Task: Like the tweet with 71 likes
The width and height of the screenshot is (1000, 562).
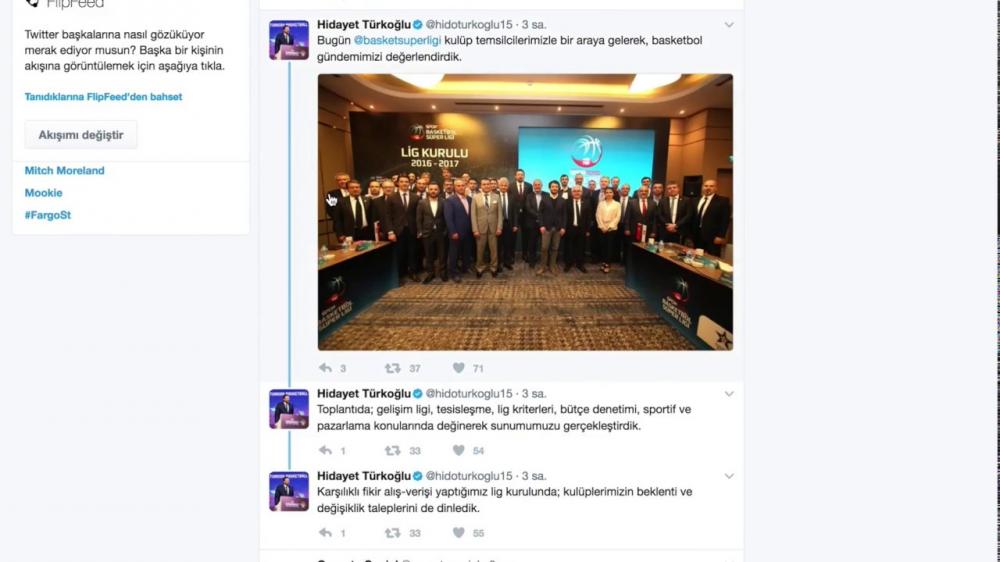Action: 459,368
